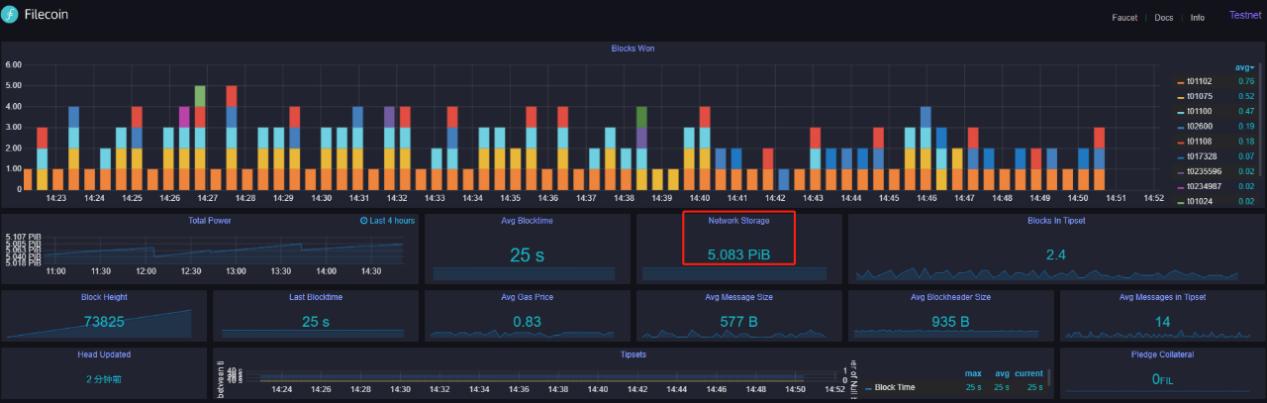This screenshot has height=403, width=1267.
Task: Open the Avg Message Size panel title menu
Action: pyautogui.click(x=738, y=297)
